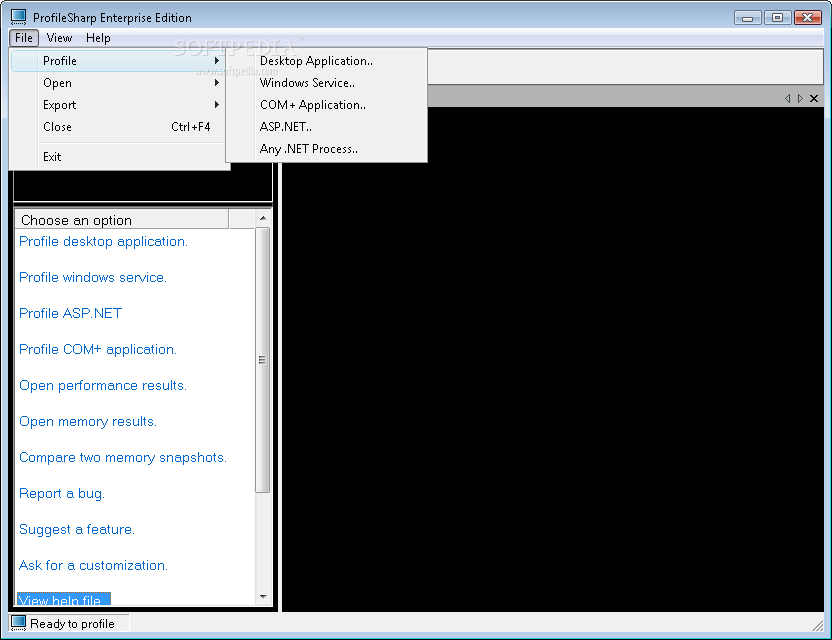The height and width of the screenshot is (640, 832).
Task: Open the File menu
Action: (24, 38)
